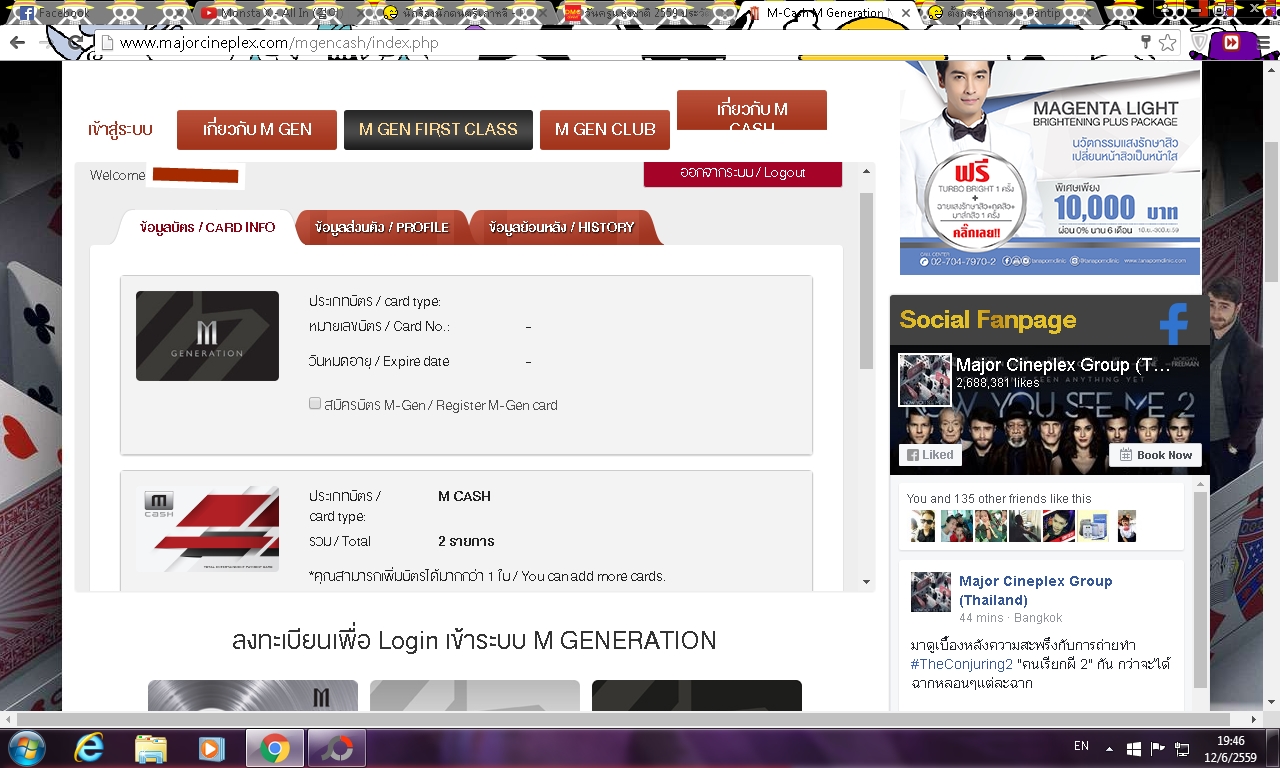1280x768 pixels.
Task: Click the black M Generation card thumbnail
Action: click(x=697, y=696)
